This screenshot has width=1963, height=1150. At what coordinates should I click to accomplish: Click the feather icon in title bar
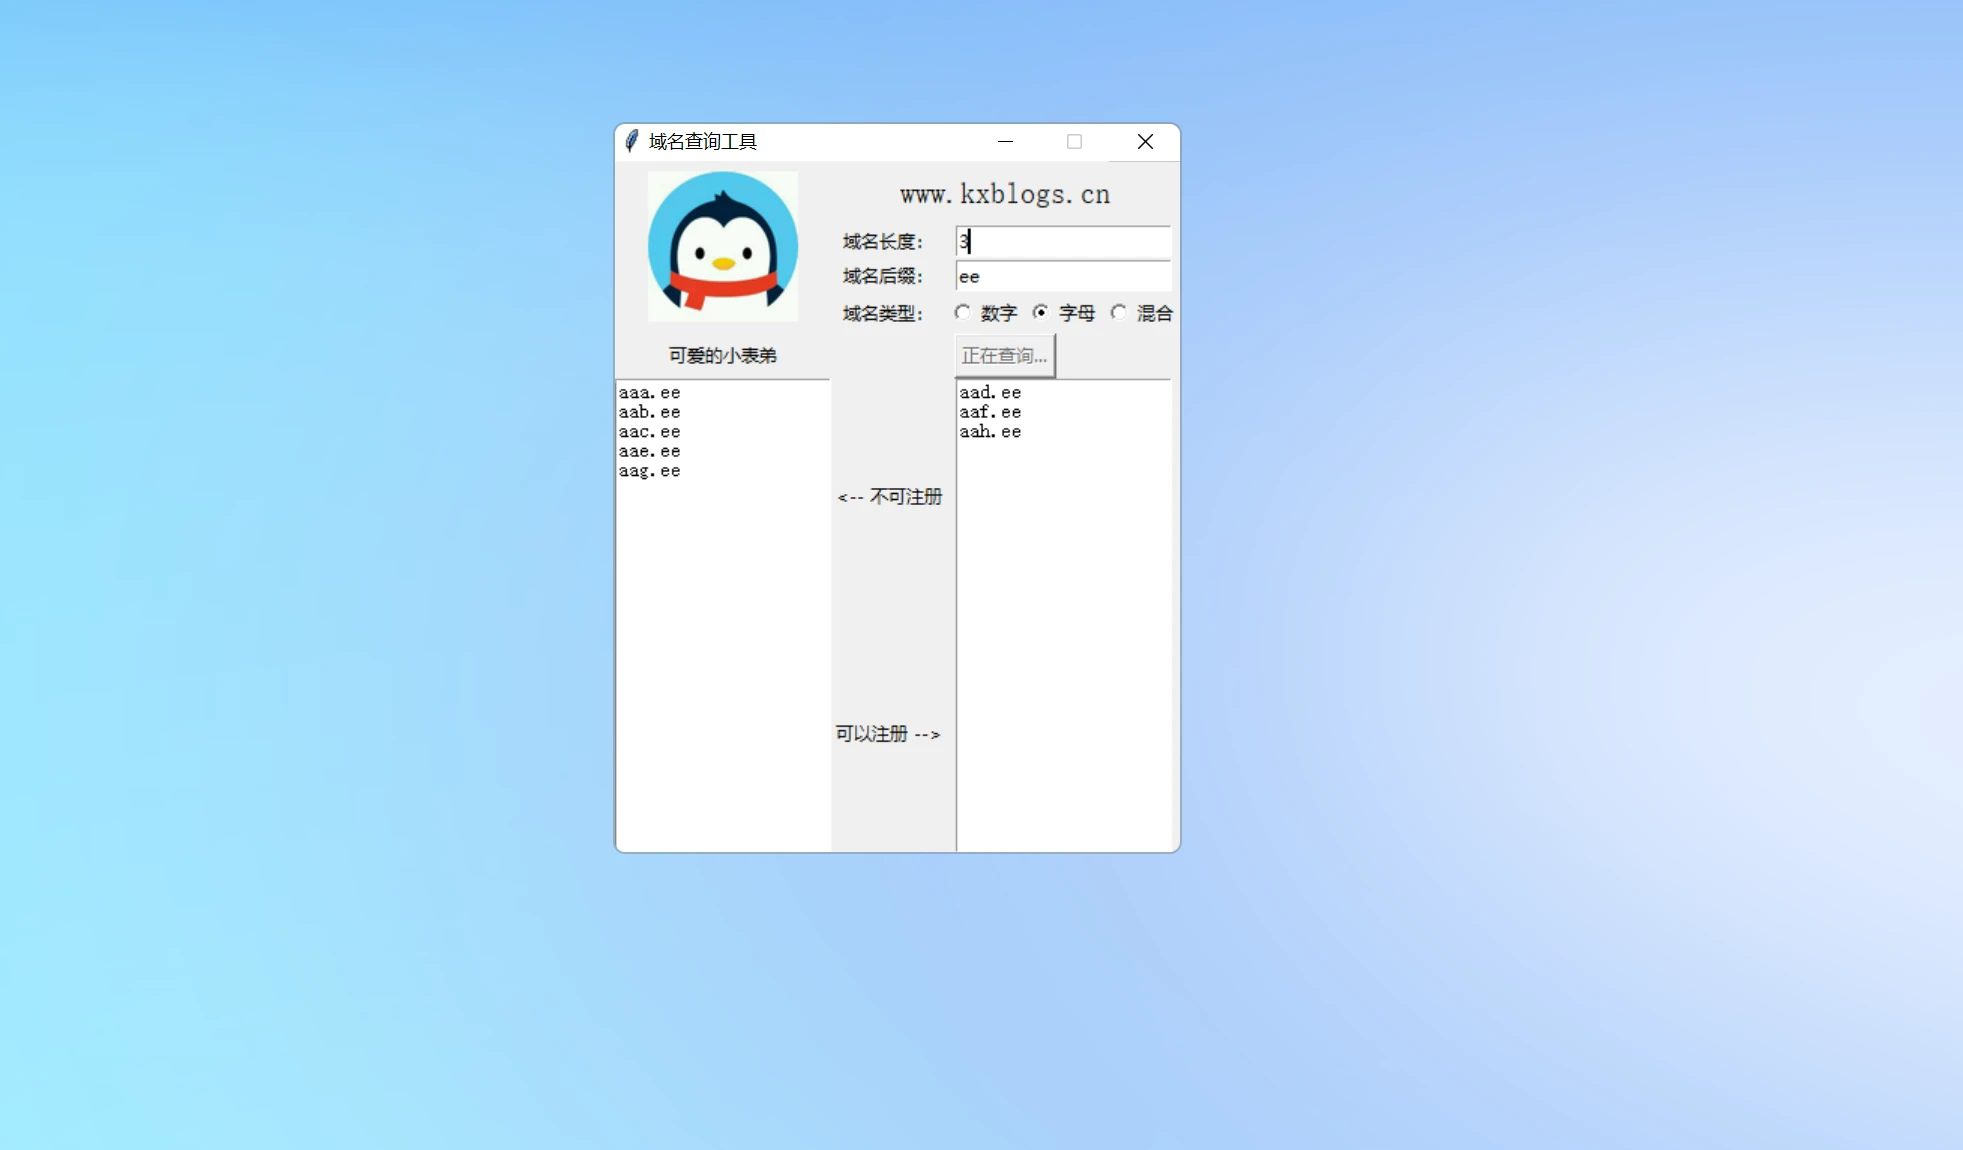631,141
